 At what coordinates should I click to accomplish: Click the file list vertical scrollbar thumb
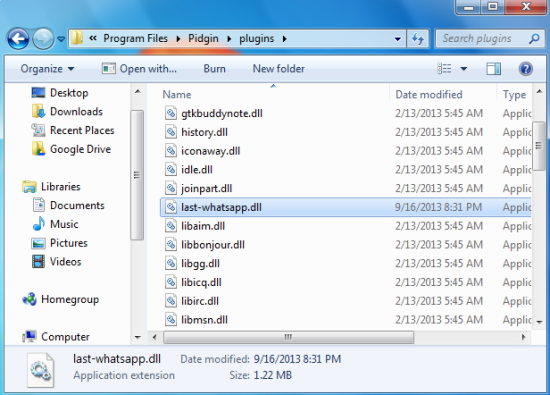pyautogui.click(x=539, y=146)
